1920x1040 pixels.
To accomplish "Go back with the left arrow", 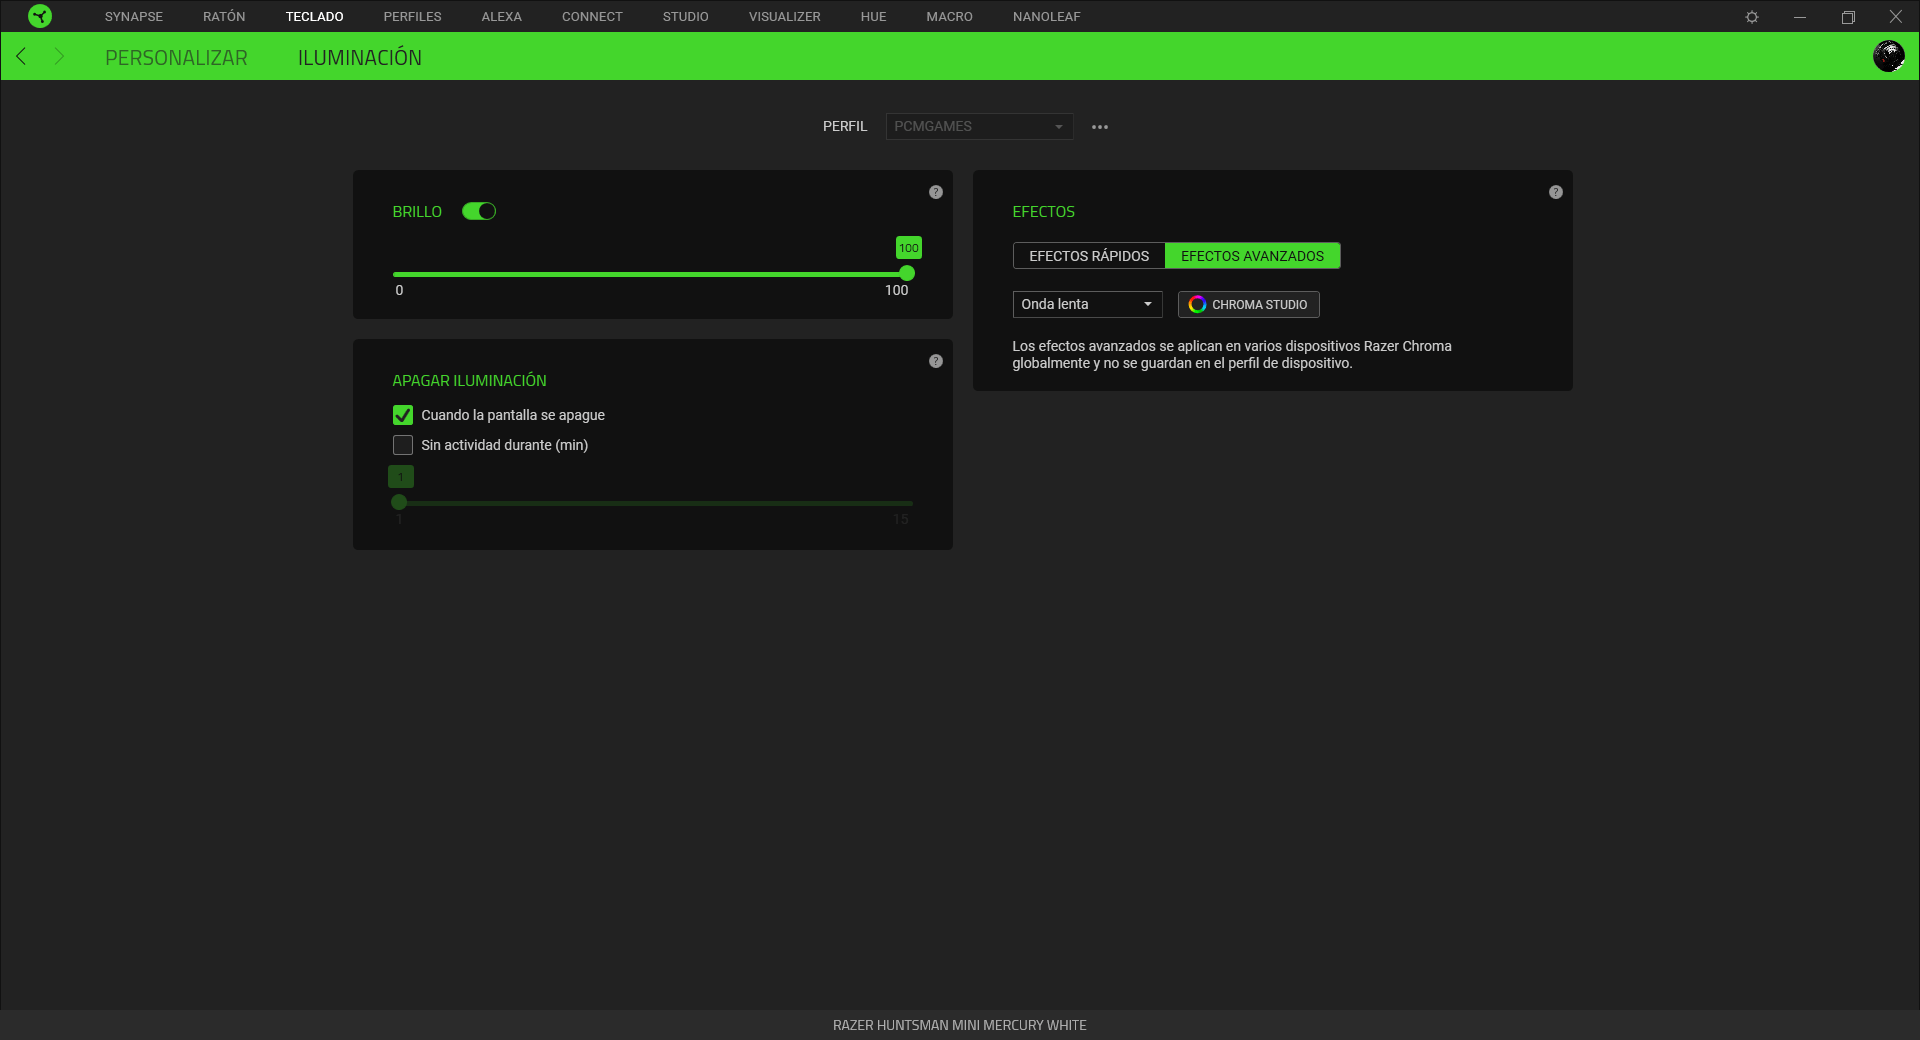I will tap(21, 56).
